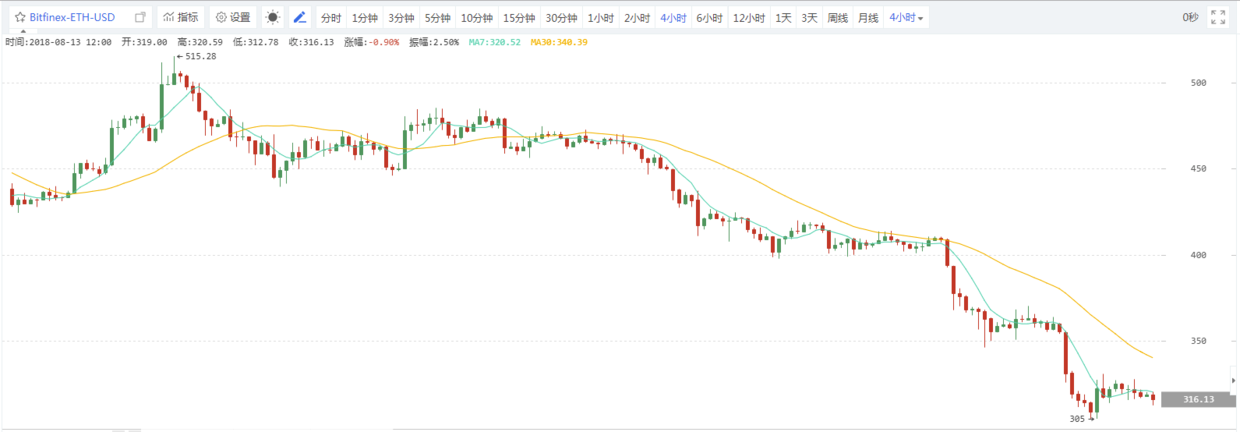The width and height of the screenshot is (1240, 432).
Task: Toggle the sun light/dark theme icon
Action: [274, 17]
